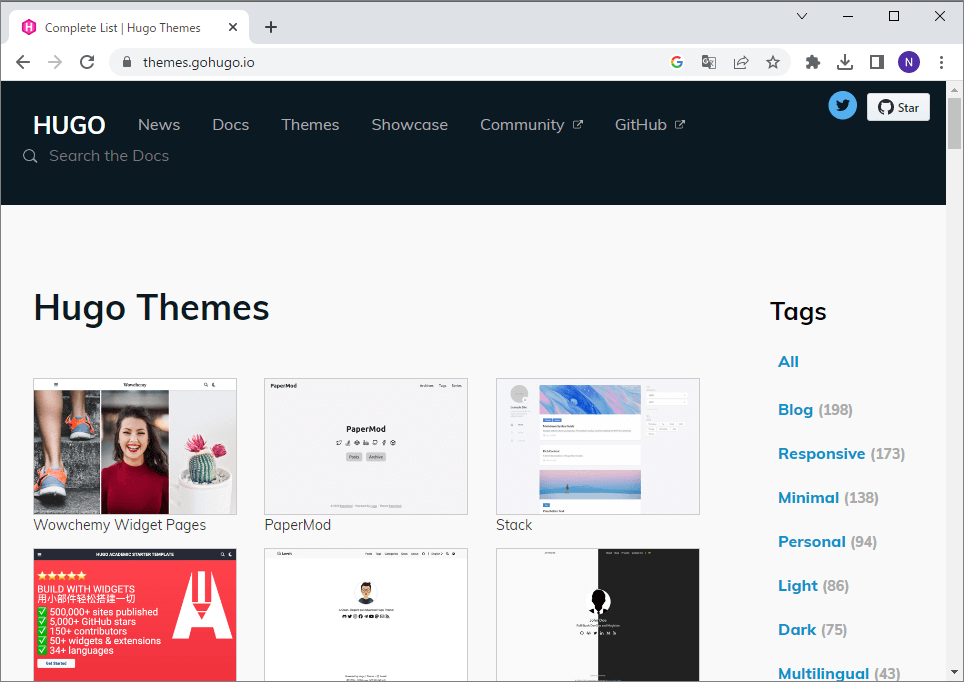This screenshot has height=682, width=964.
Task: Click the Translate page icon
Action: (x=709, y=62)
